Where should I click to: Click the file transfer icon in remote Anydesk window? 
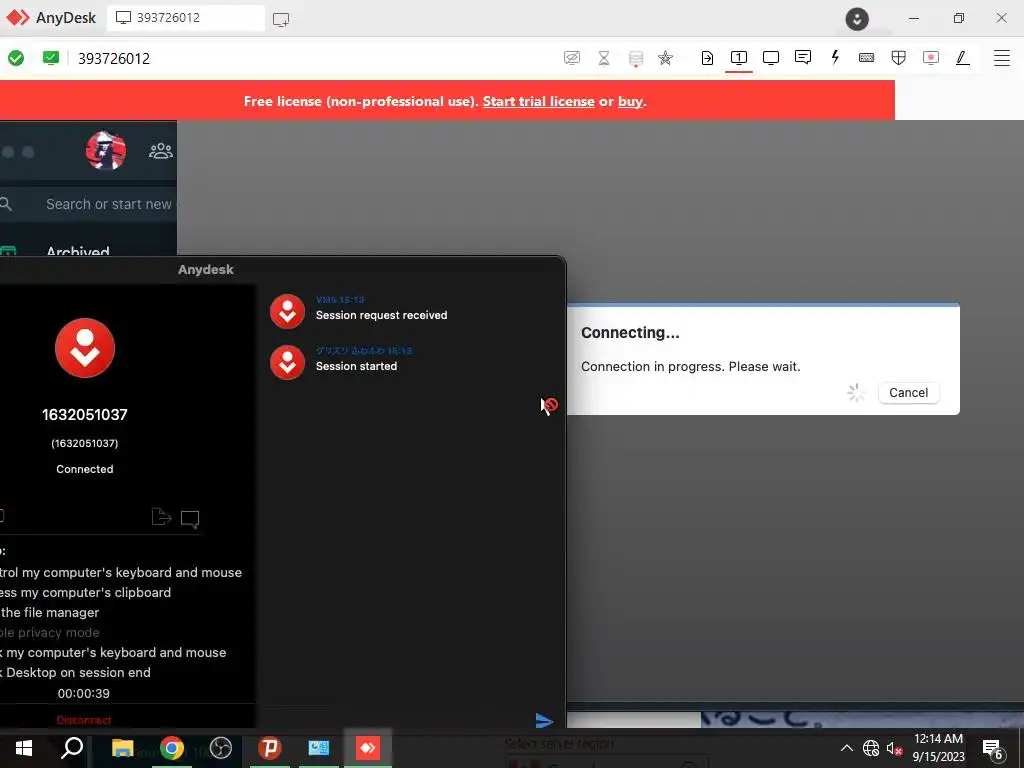[161, 517]
